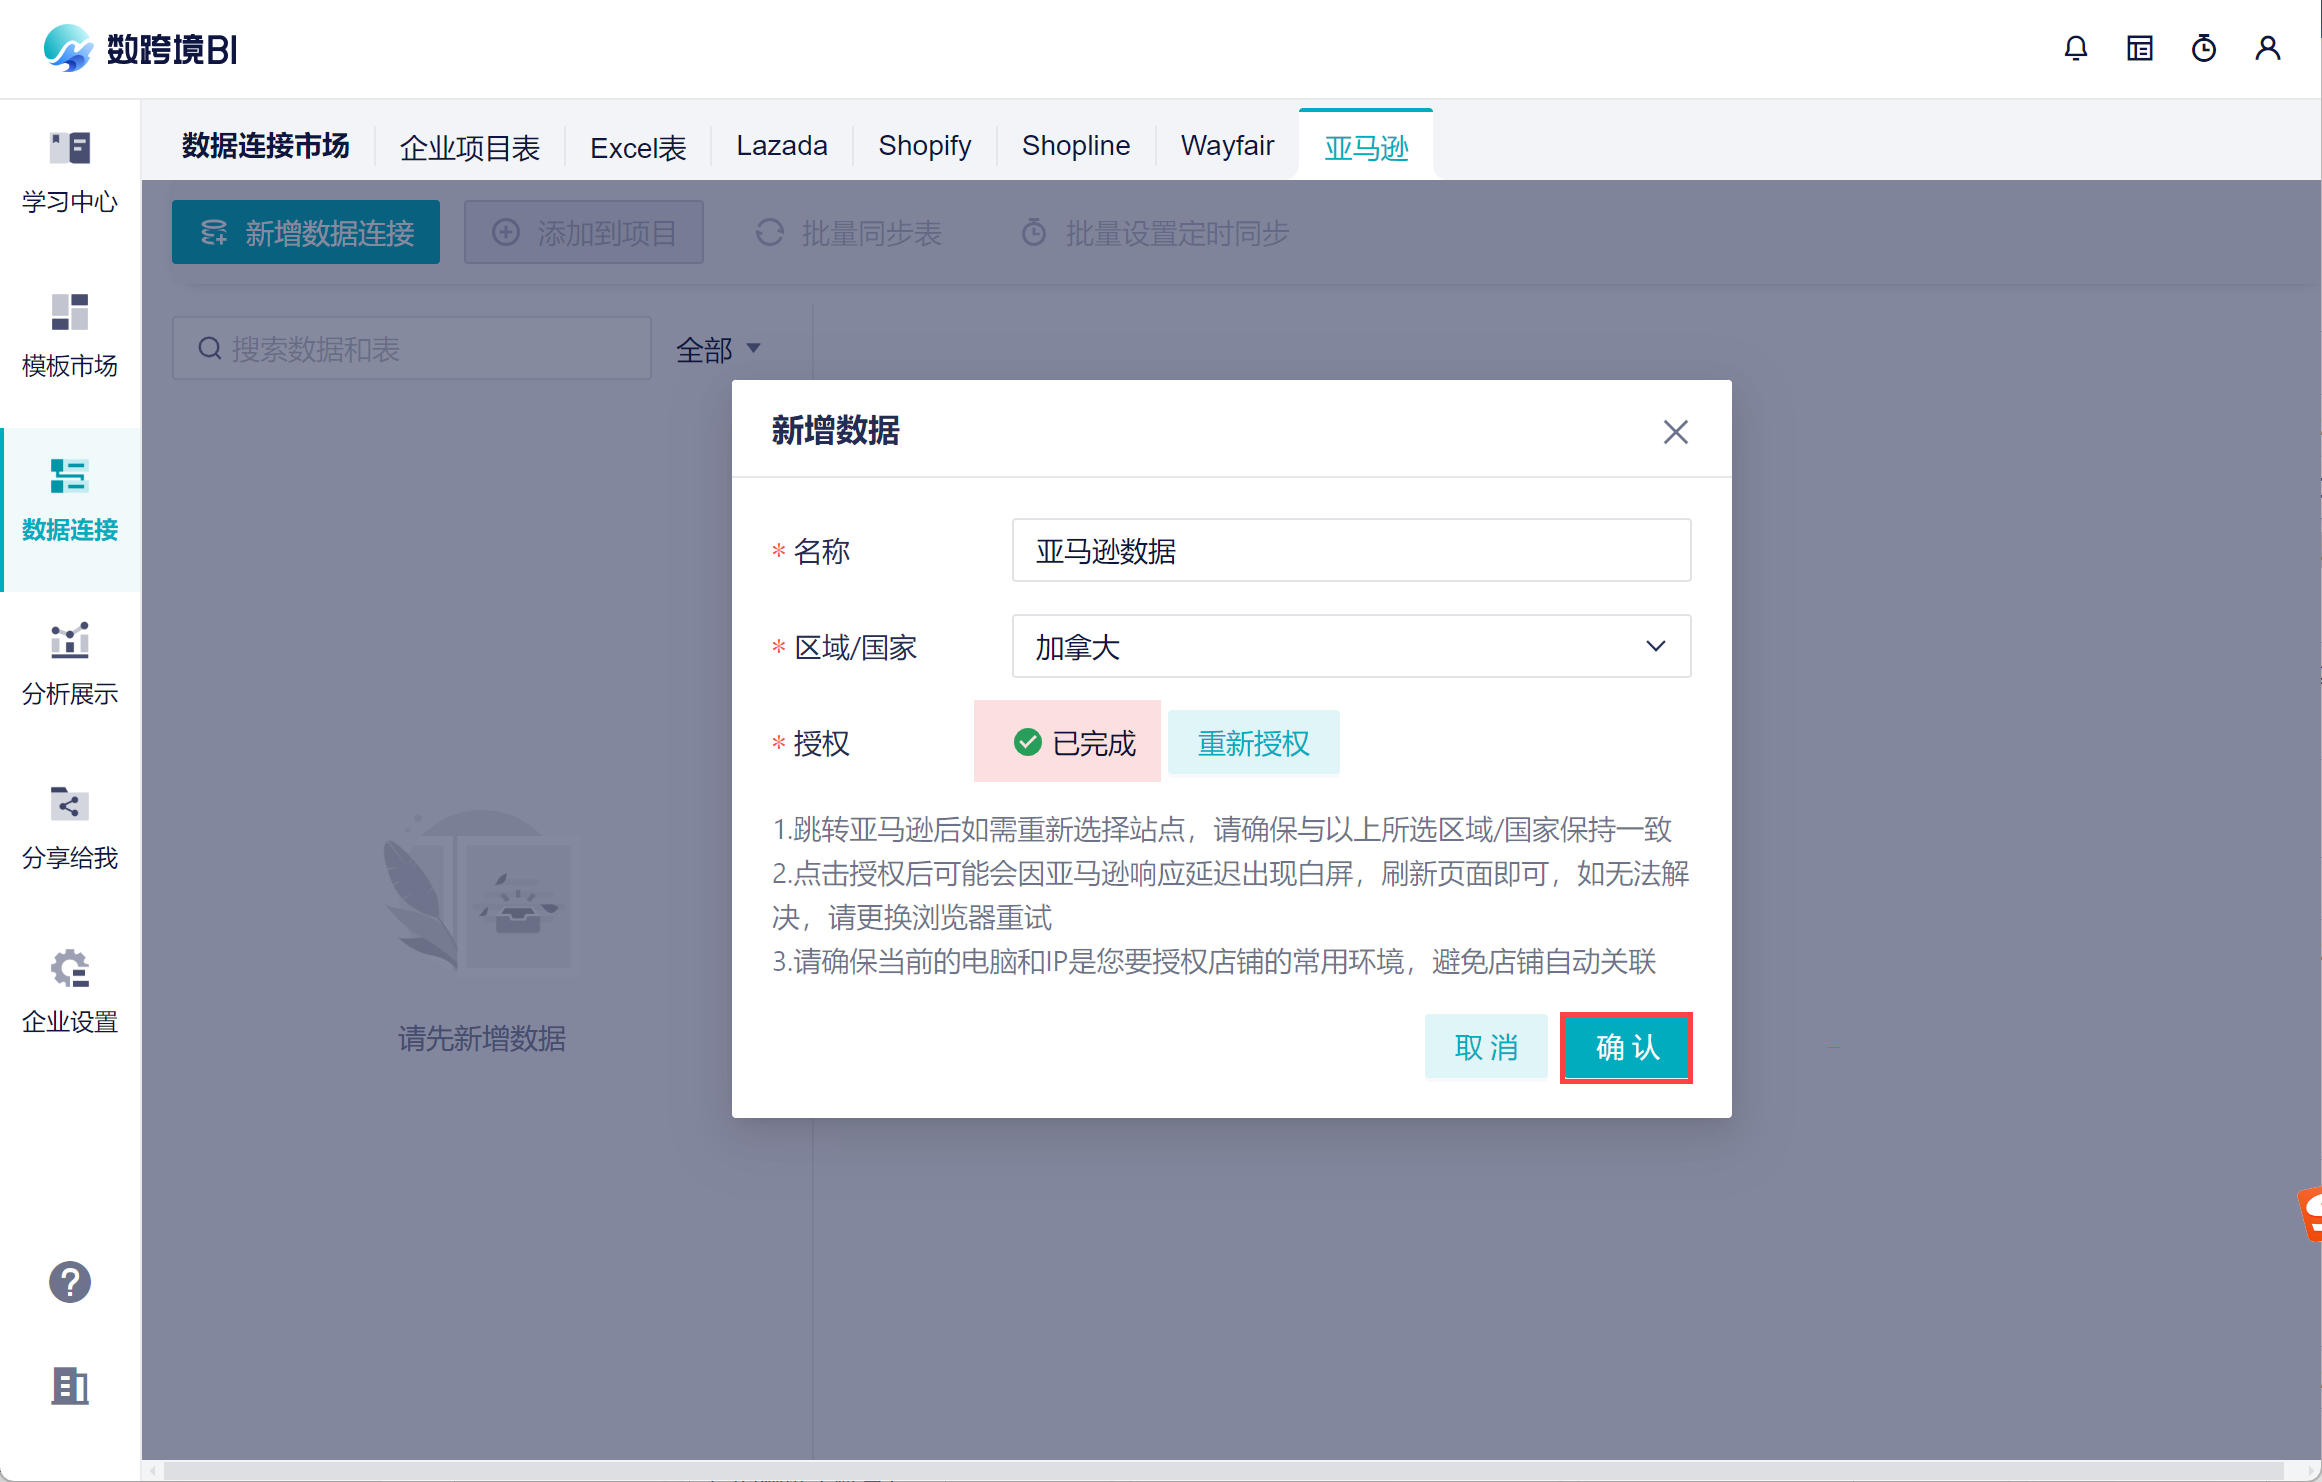Click the building icon at sidebar bottom

click(x=70, y=1386)
